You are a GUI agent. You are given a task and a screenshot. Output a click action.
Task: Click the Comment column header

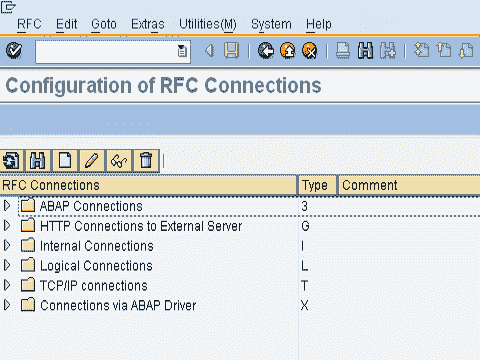tap(410, 185)
